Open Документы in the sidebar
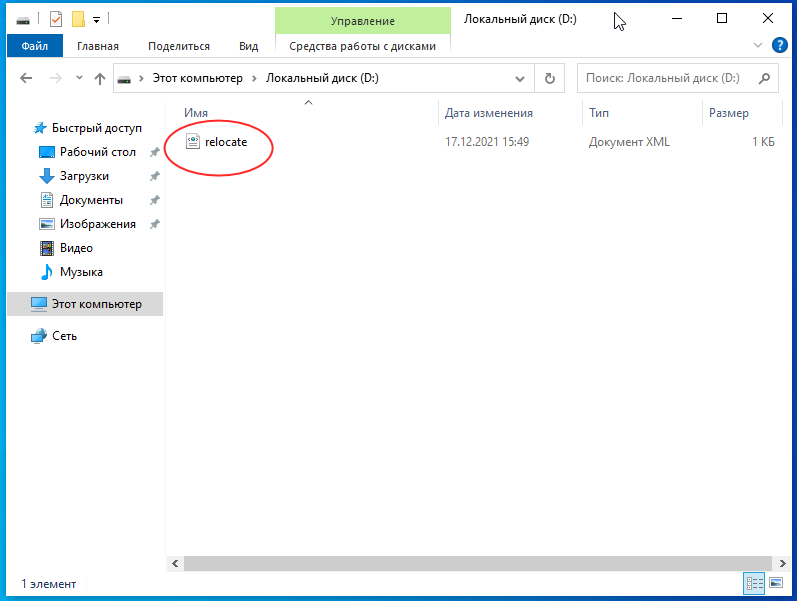 point(91,200)
